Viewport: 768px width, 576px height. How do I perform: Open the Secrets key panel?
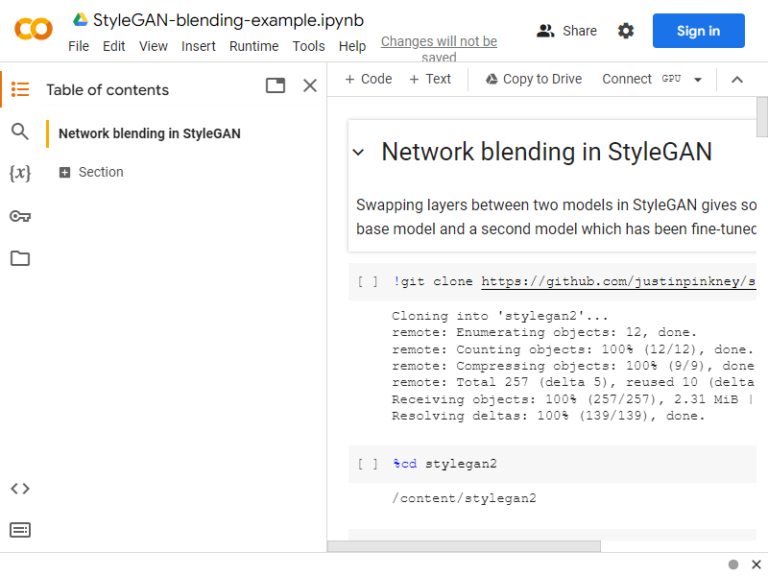pos(20,216)
